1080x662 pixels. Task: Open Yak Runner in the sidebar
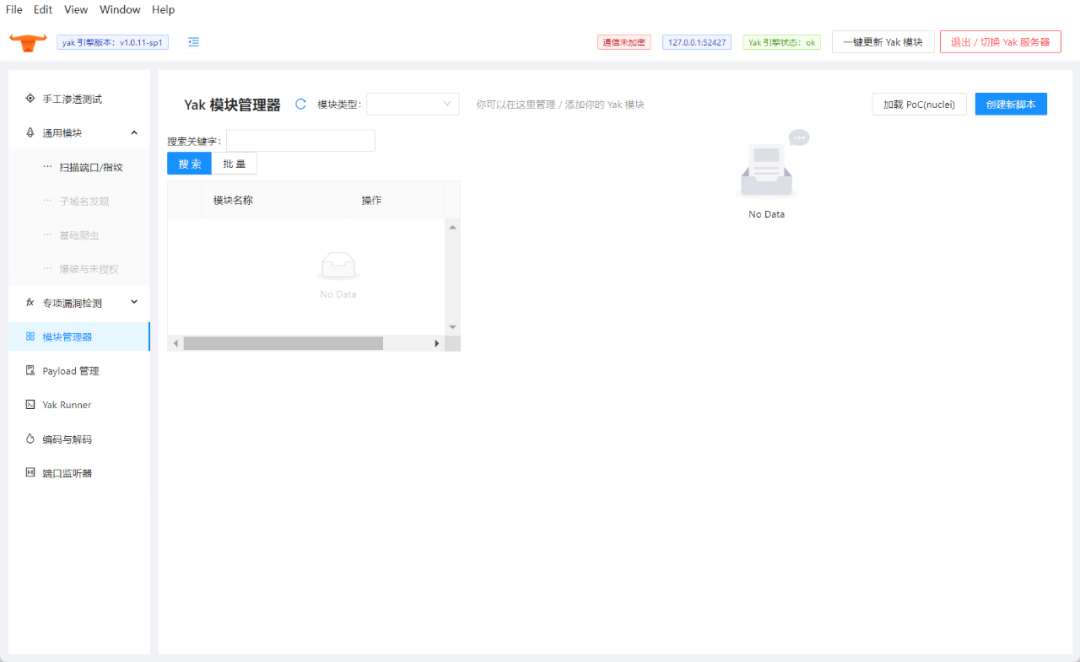click(79, 404)
